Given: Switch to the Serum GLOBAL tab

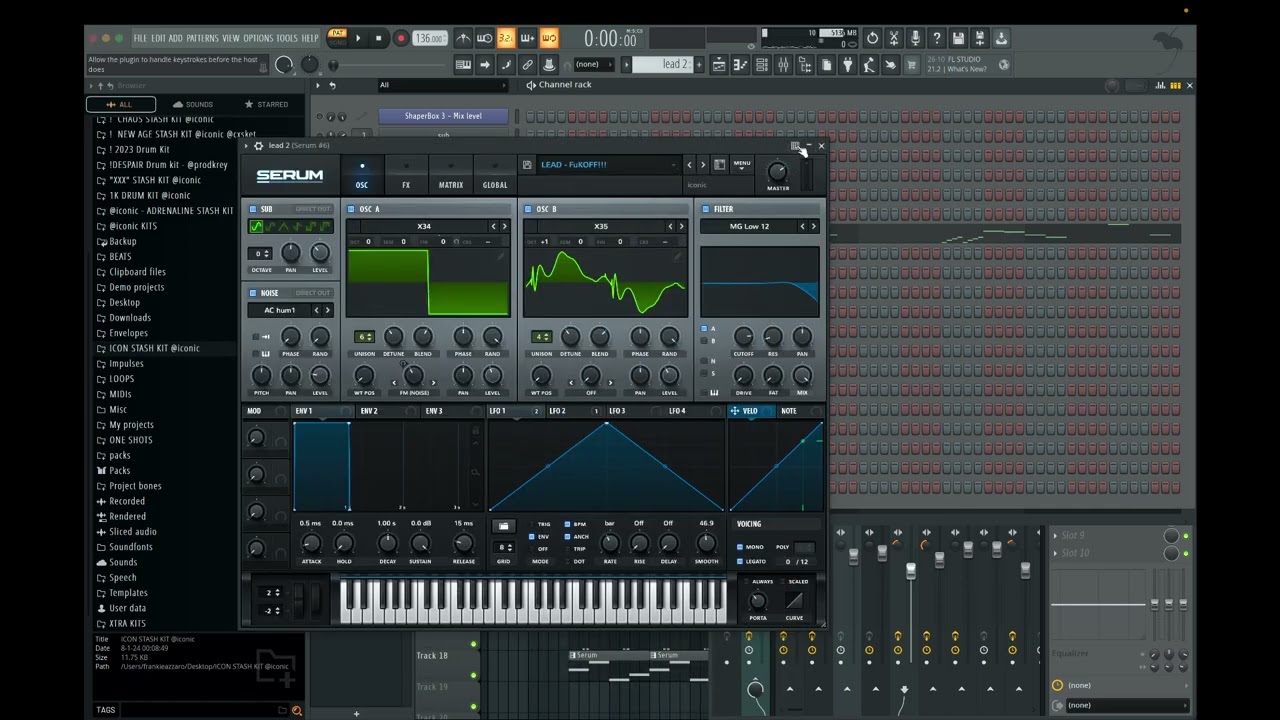Looking at the screenshot, I should [495, 176].
